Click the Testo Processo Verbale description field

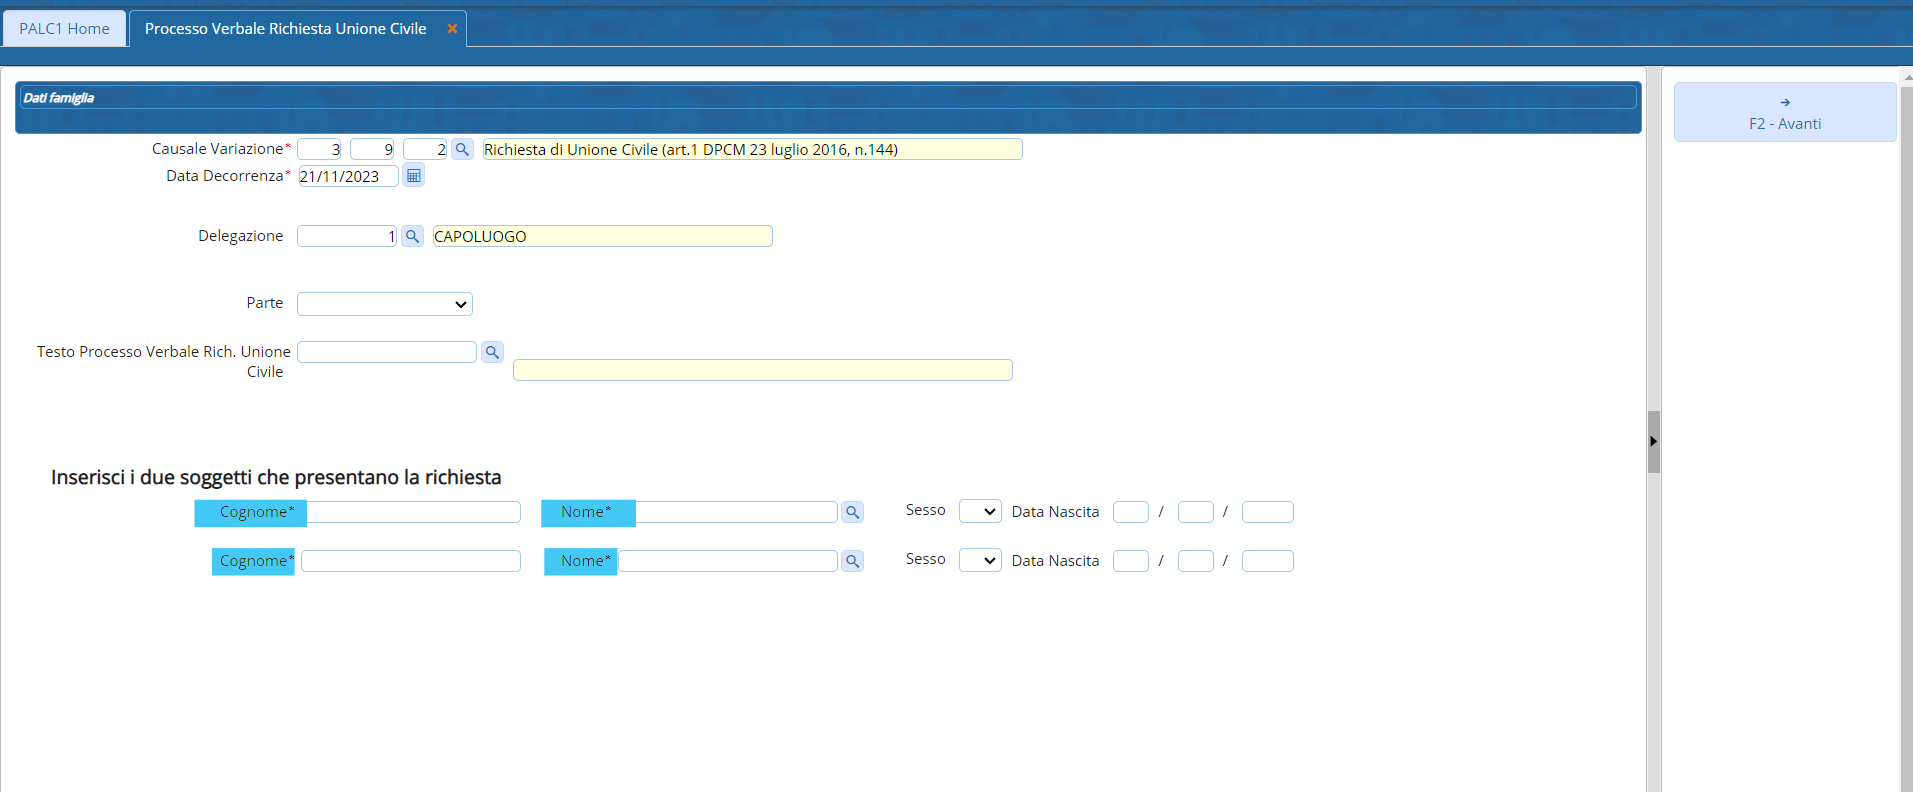(763, 370)
